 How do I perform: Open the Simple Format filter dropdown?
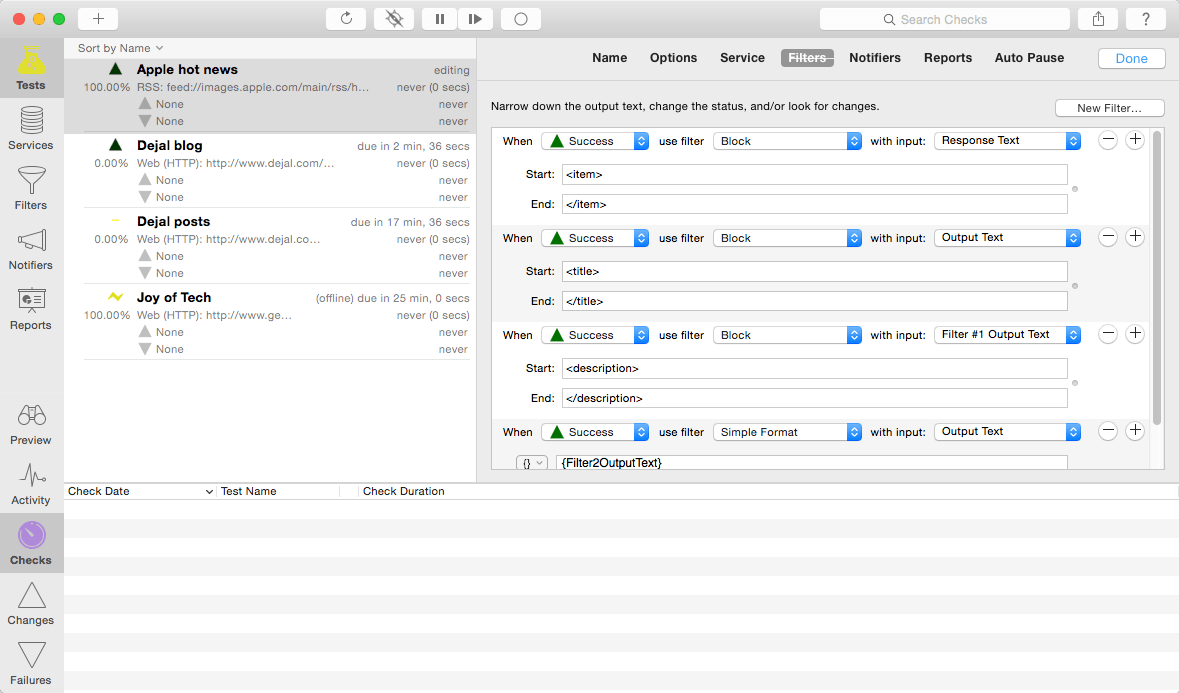(787, 432)
